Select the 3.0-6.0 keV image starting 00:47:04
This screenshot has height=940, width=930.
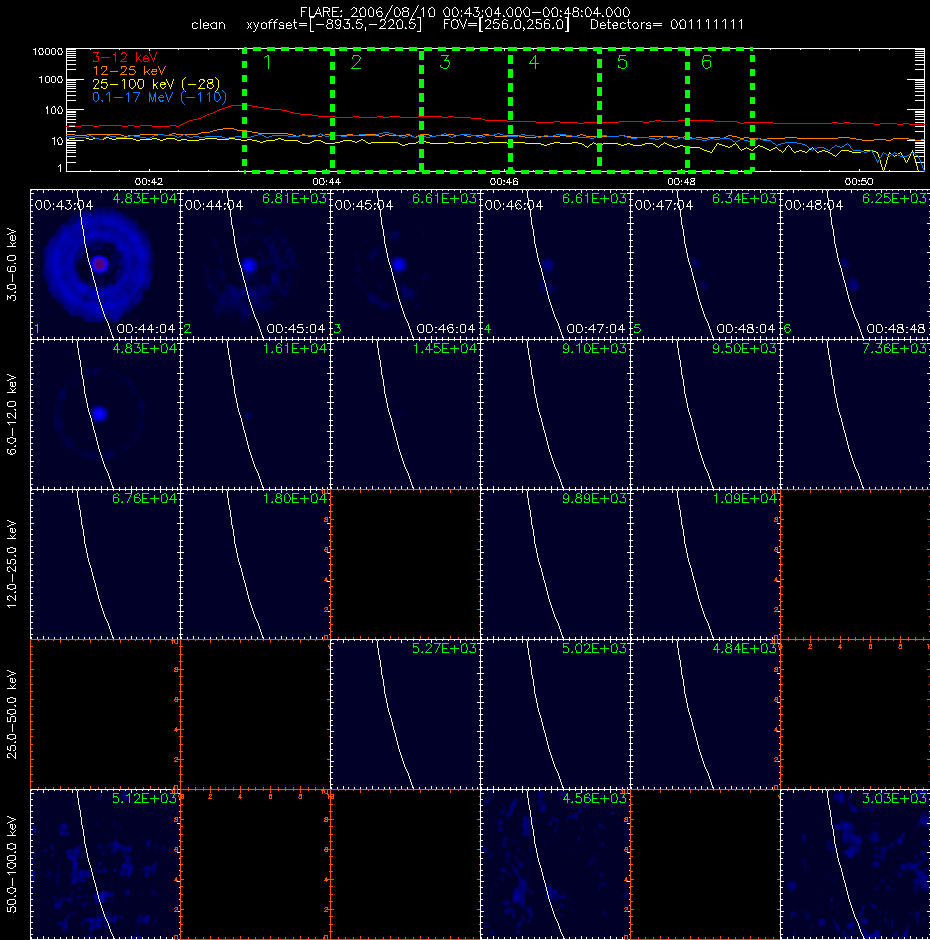705,264
